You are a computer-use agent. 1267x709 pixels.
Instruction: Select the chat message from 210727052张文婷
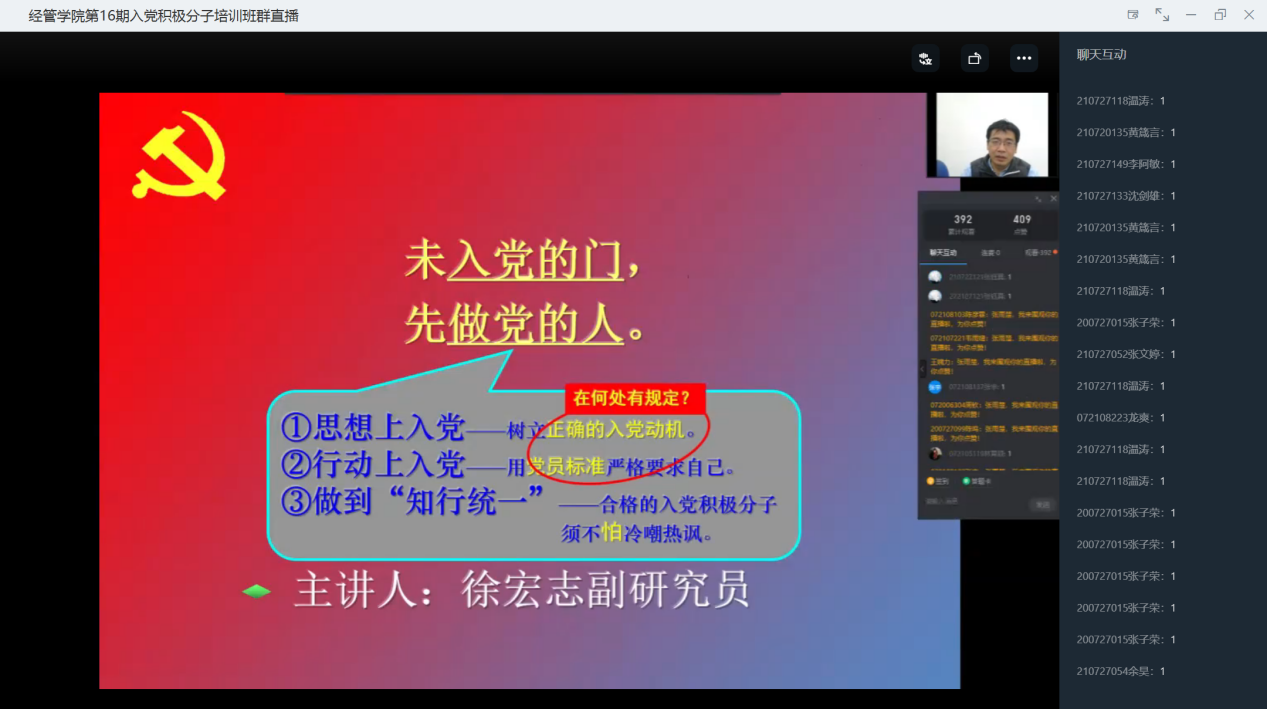point(1126,354)
